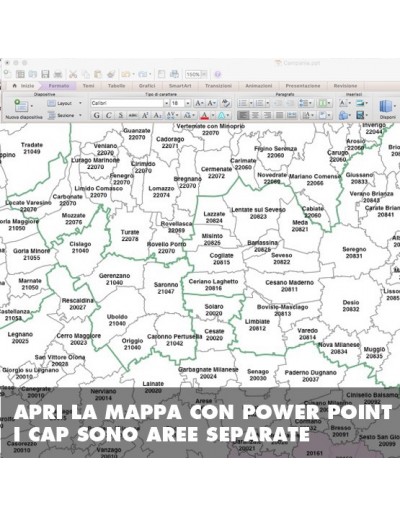Open the green columns dropdown
Image resolution: width=400 pixels, height=517 pixels.
324,103
